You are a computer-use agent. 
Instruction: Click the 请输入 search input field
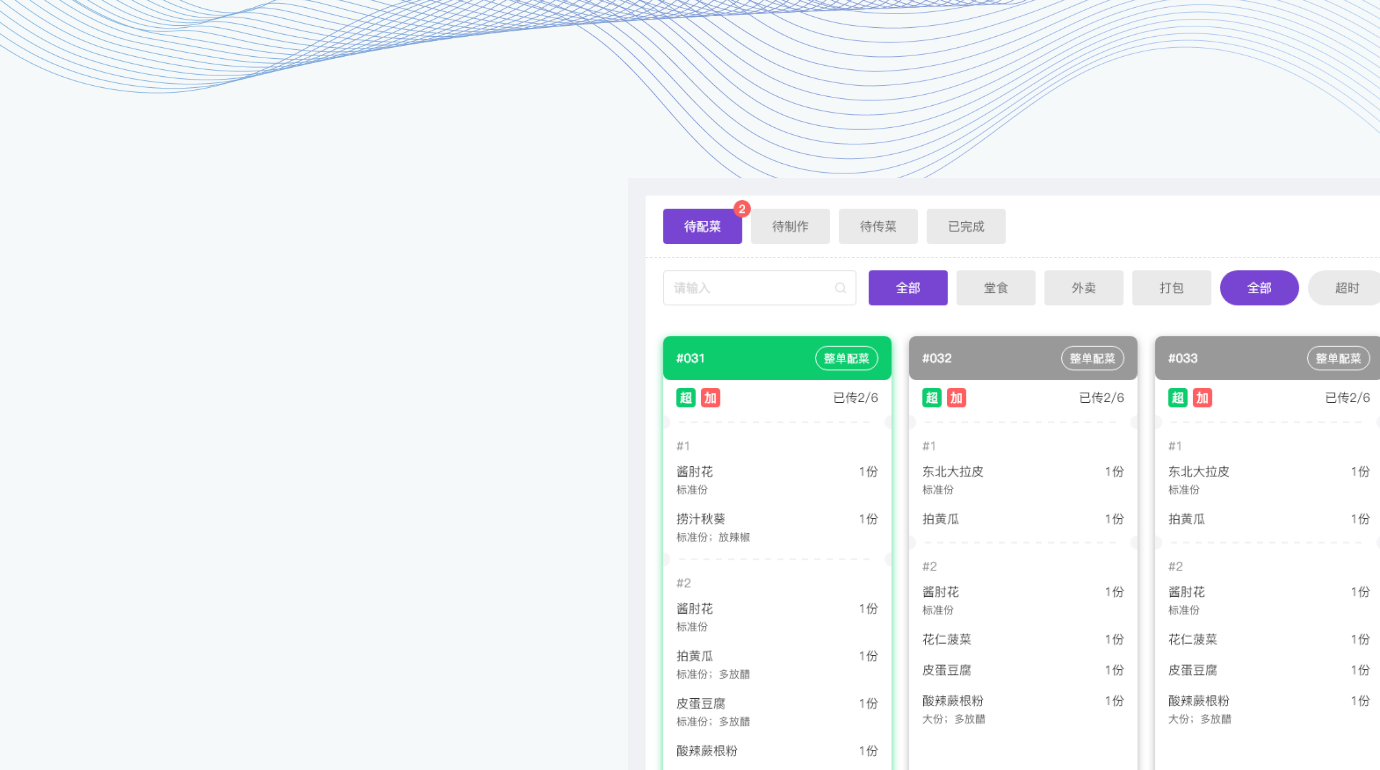[x=750, y=288]
